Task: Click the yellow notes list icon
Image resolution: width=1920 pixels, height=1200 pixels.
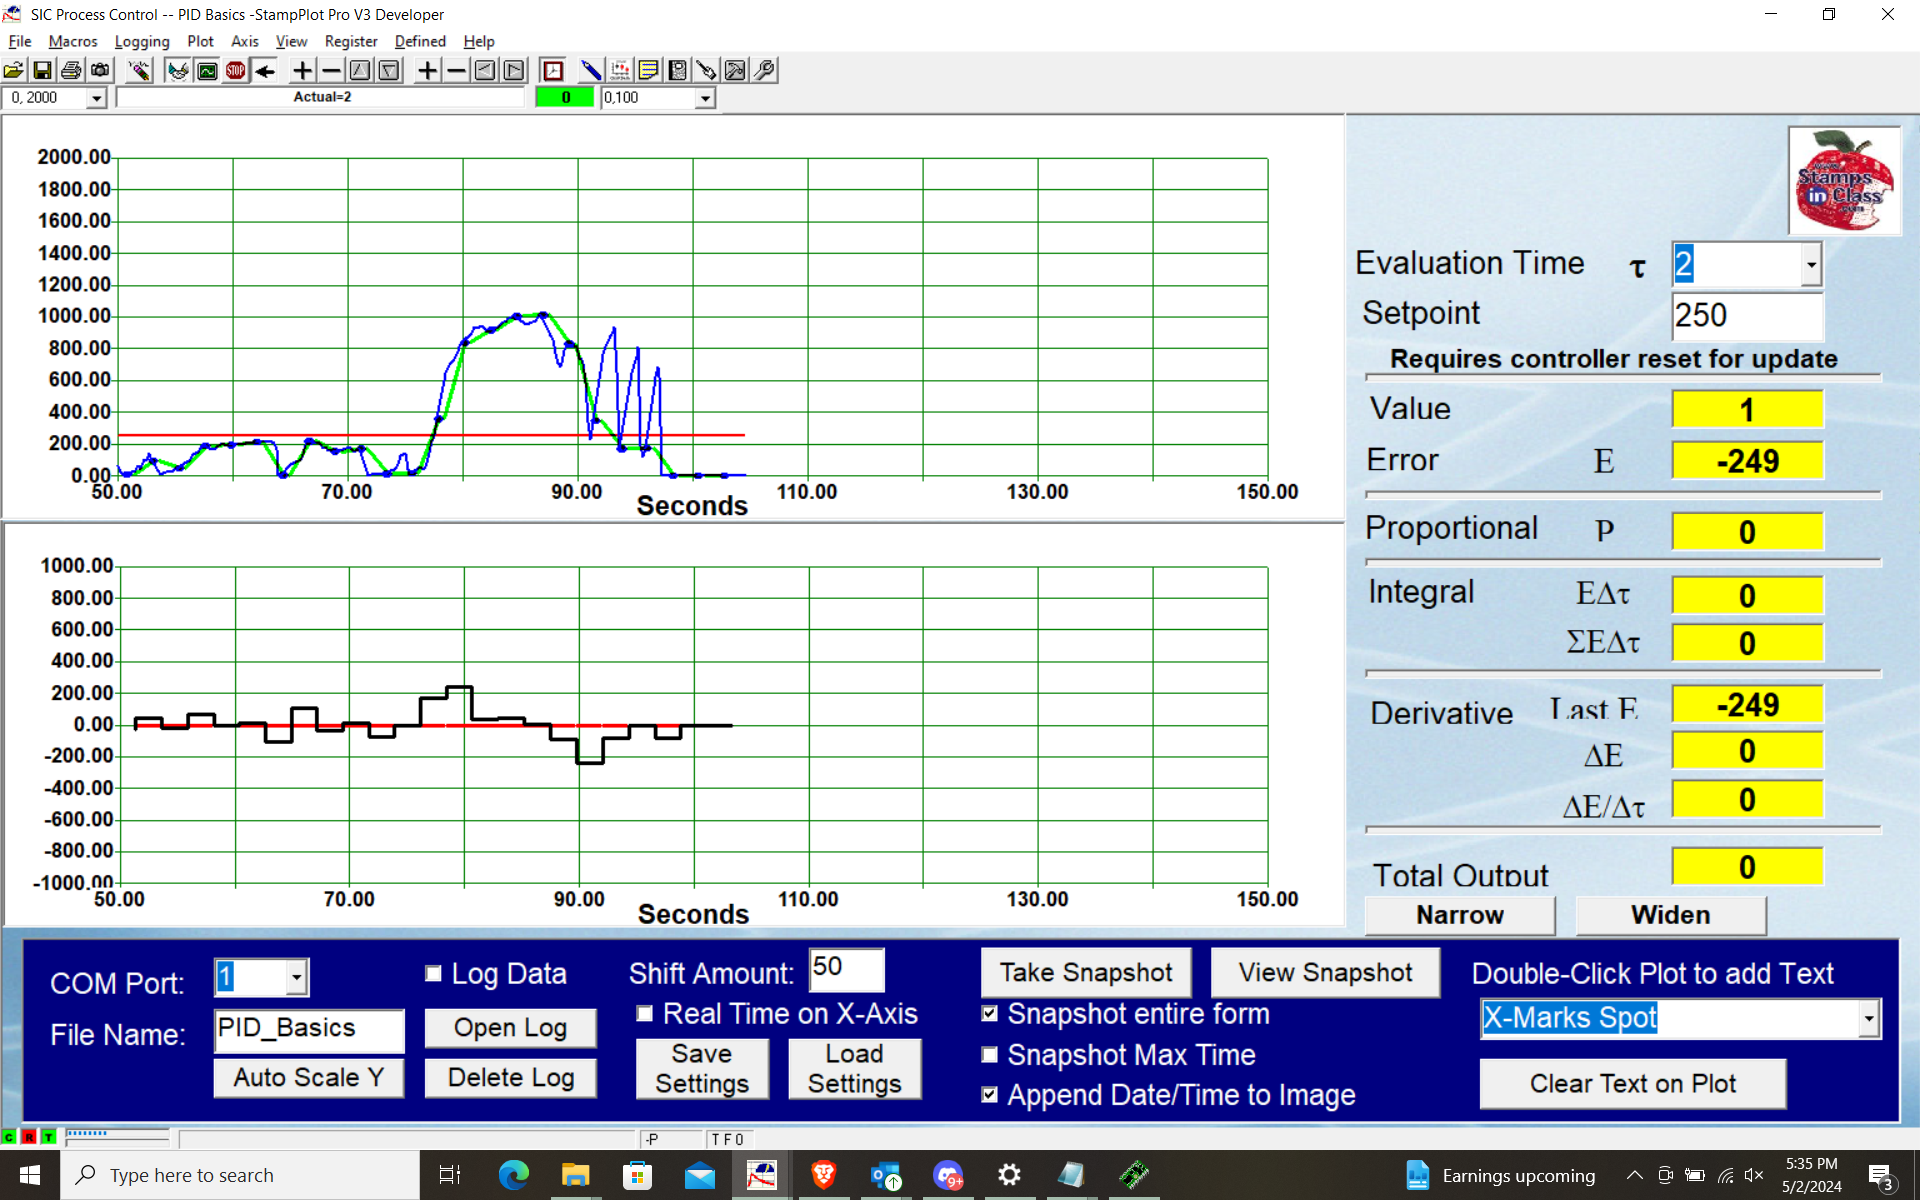Action: pyautogui.click(x=649, y=70)
